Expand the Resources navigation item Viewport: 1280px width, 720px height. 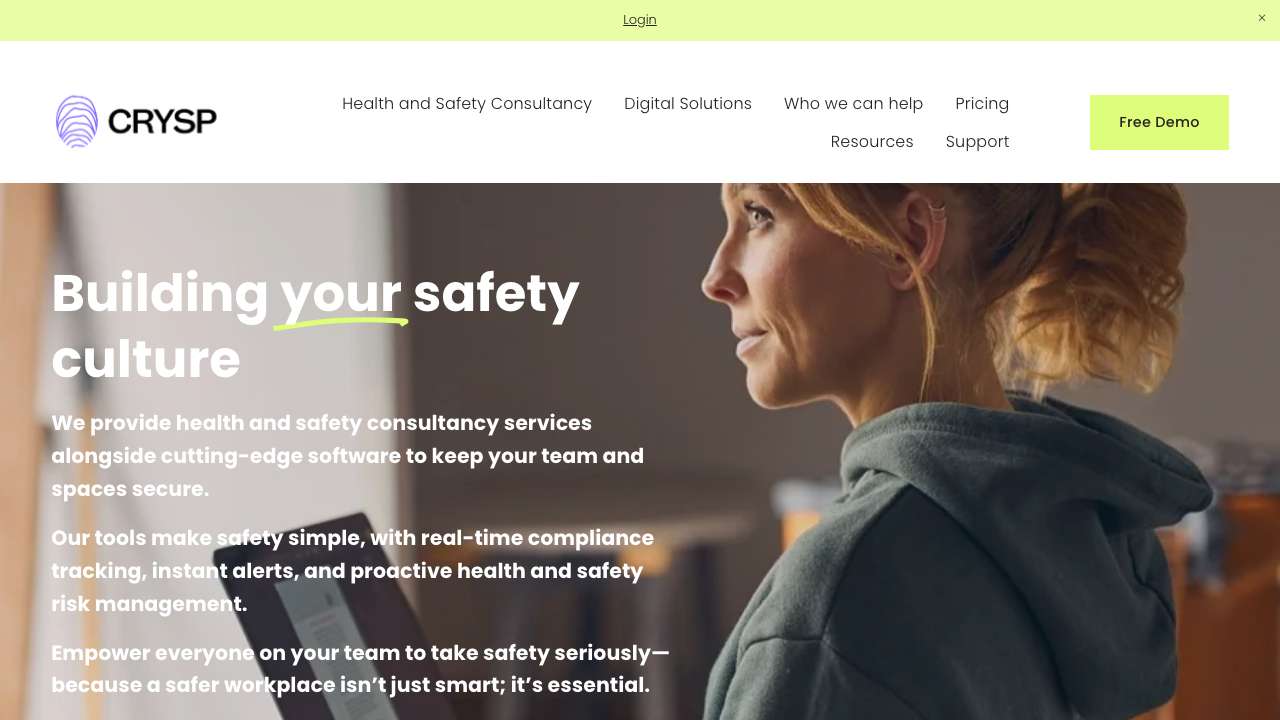tap(872, 142)
